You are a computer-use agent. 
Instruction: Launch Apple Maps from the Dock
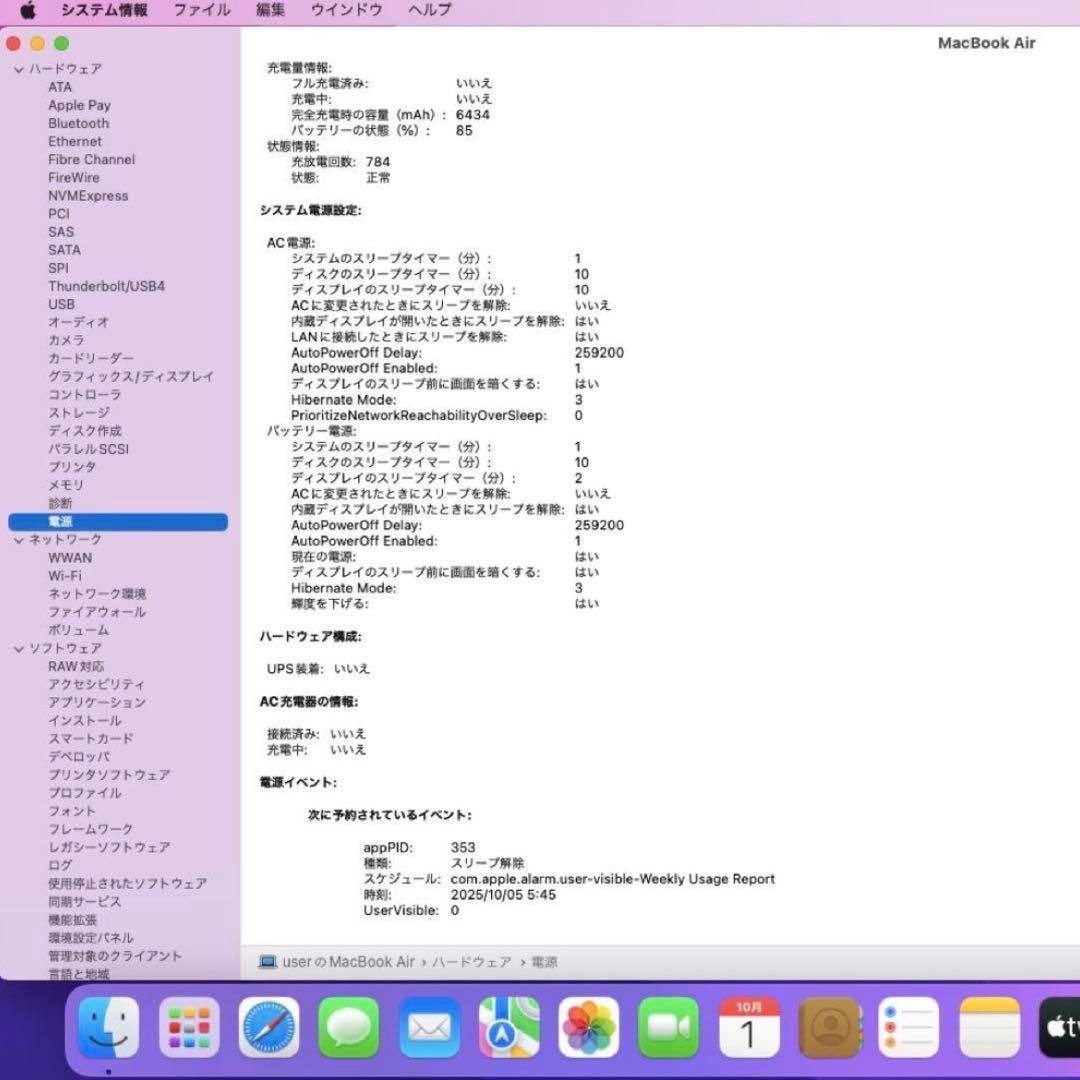click(x=508, y=1026)
